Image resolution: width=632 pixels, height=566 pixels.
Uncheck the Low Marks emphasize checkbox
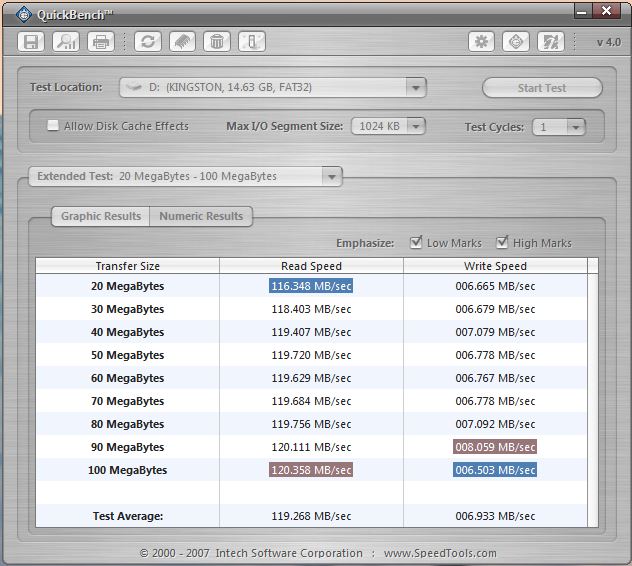click(x=417, y=243)
